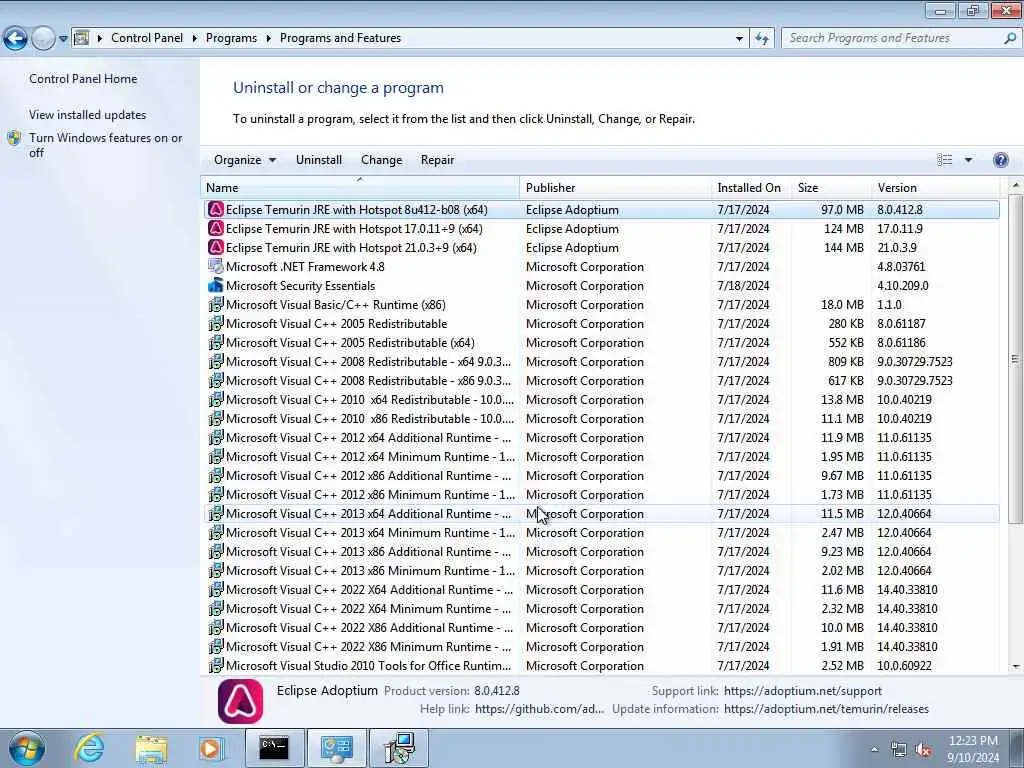Image resolution: width=1024 pixels, height=768 pixels.
Task: Open the Organize dropdown menu
Action: (x=245, y=160)
